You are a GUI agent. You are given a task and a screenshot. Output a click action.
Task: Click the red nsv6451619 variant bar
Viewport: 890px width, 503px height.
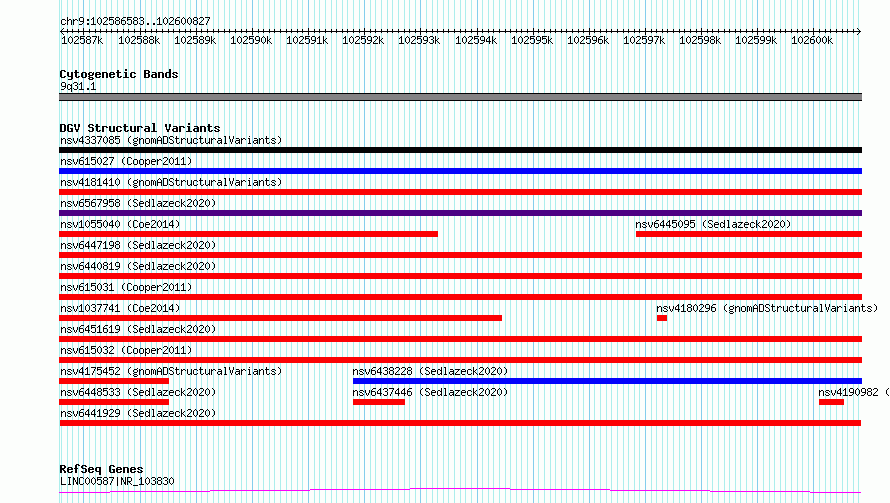[460, 339]
